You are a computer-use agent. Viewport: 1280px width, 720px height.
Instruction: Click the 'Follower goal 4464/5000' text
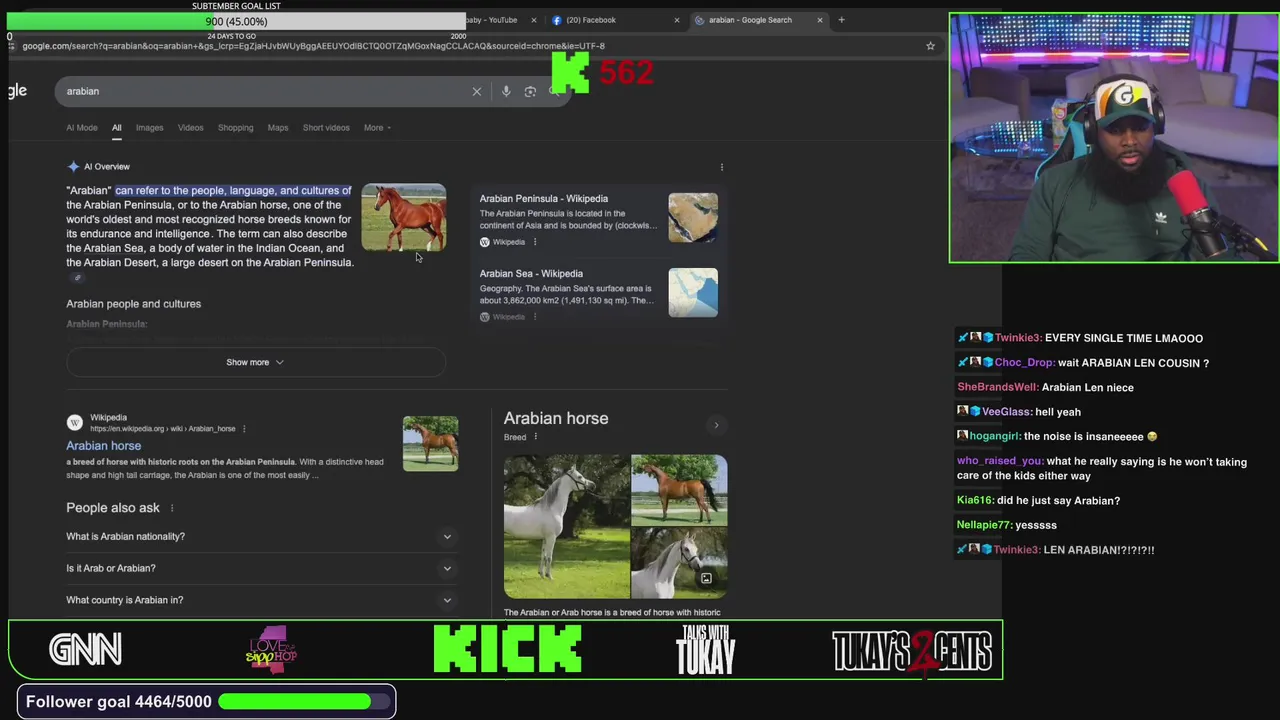pyautogui.click(x=118, y=702)
